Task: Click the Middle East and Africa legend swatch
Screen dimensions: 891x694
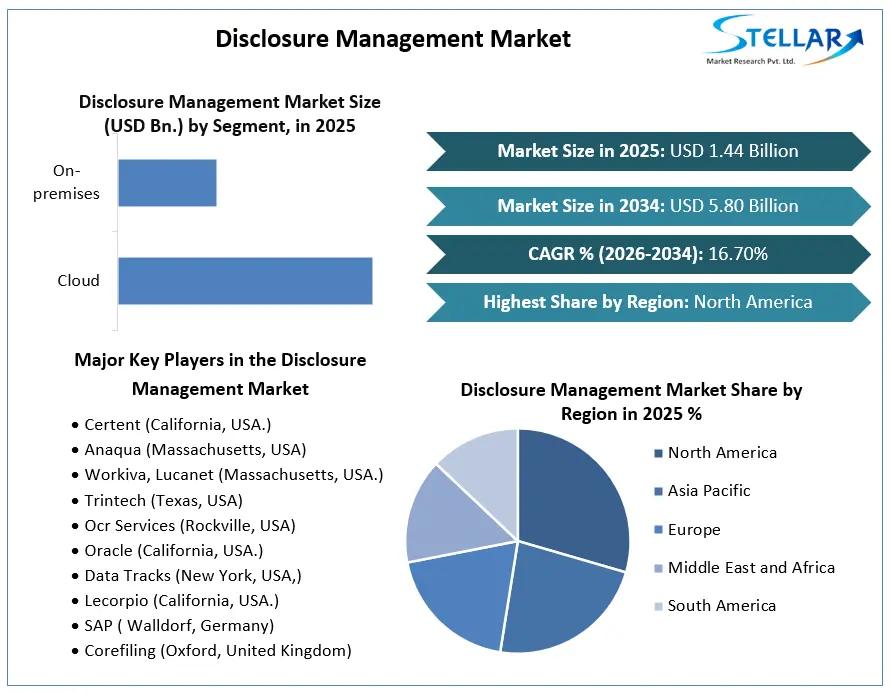Action: [x=658, y=568]
